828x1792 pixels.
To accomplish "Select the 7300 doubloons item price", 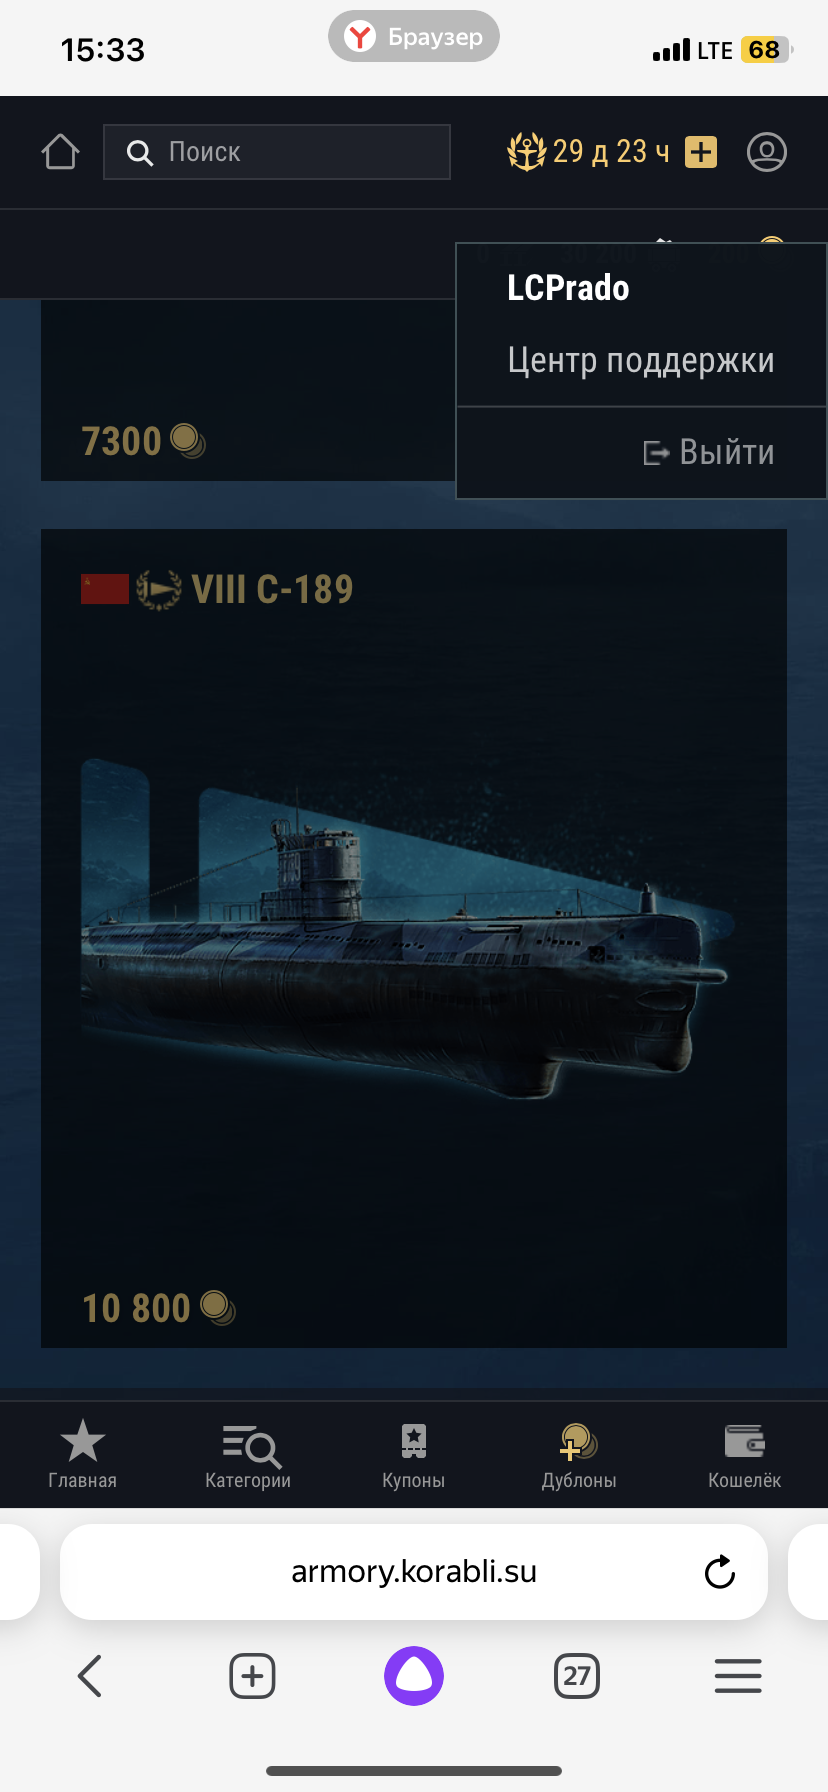I will pyautogui.click(x=143, y=441).
